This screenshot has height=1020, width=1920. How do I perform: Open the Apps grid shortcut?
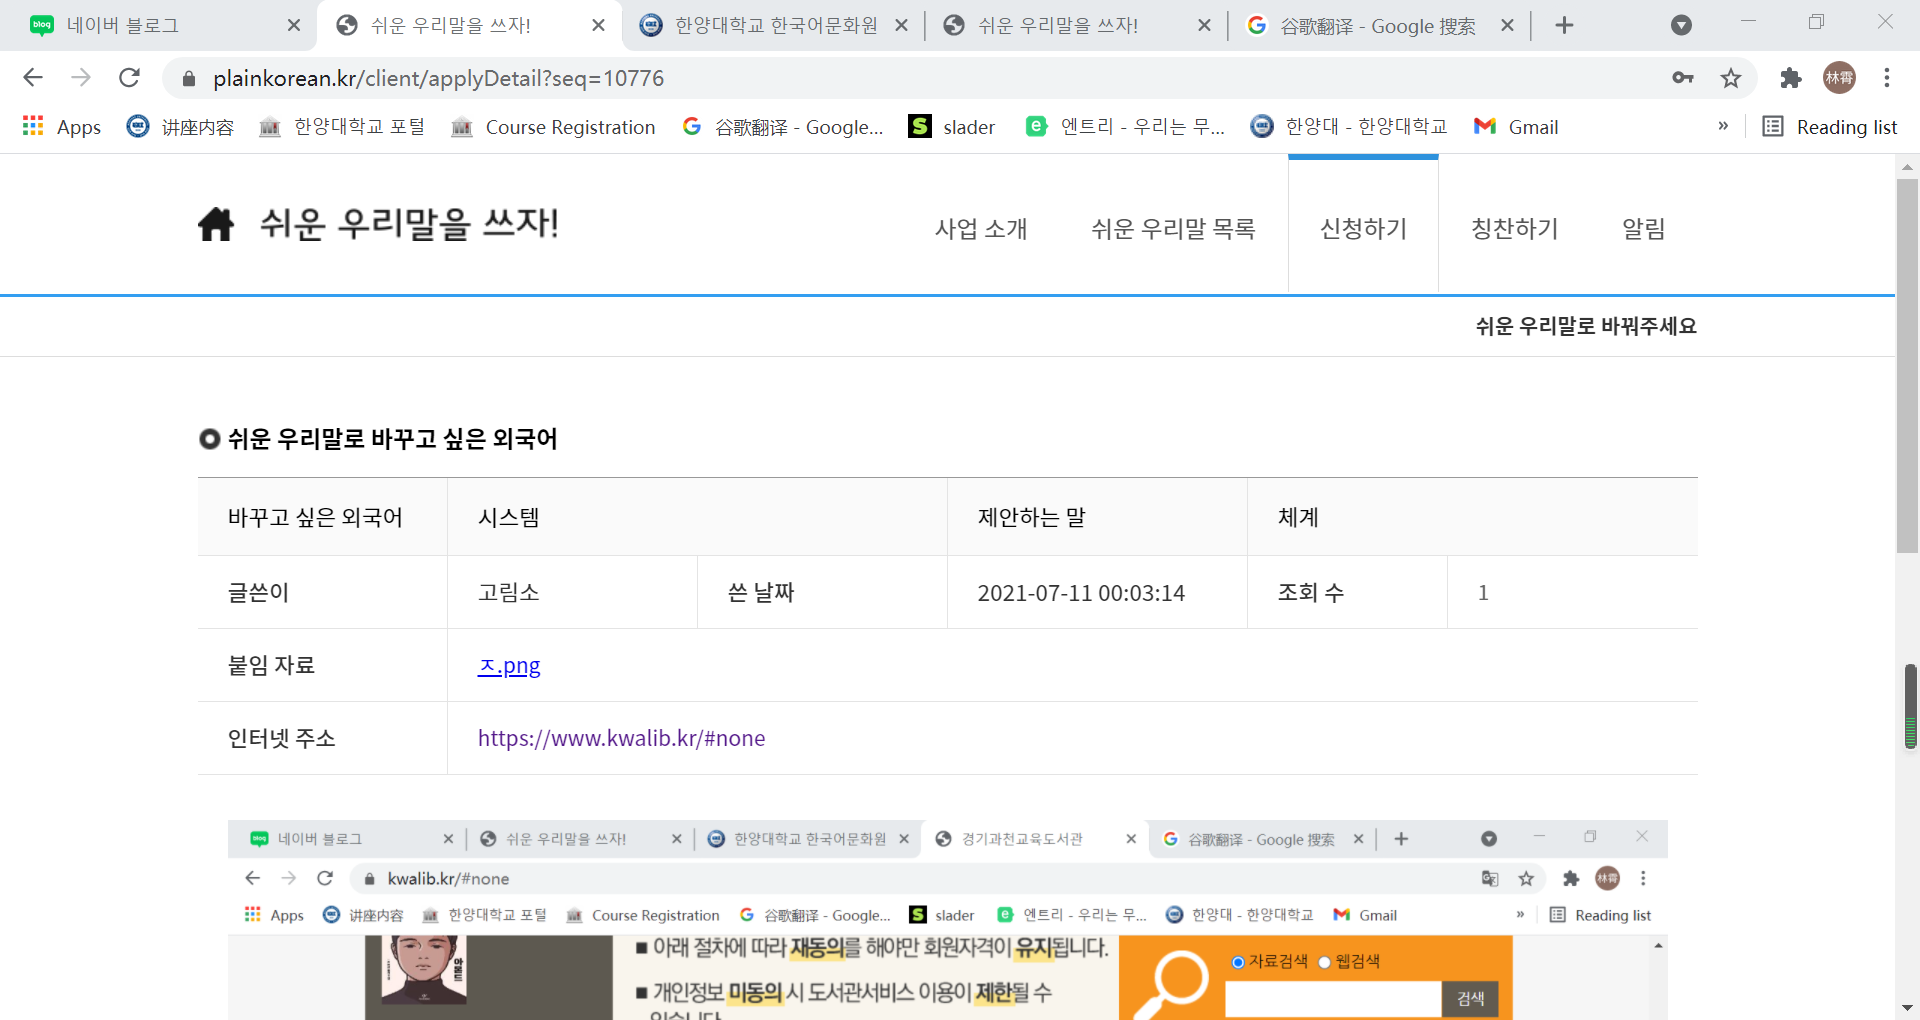coord(62,127)
